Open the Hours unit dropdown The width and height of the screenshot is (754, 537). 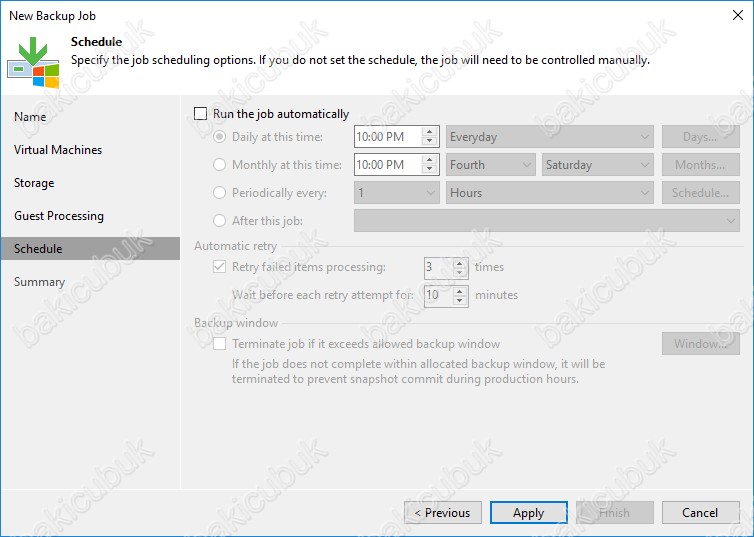click(x=550, y=193)
